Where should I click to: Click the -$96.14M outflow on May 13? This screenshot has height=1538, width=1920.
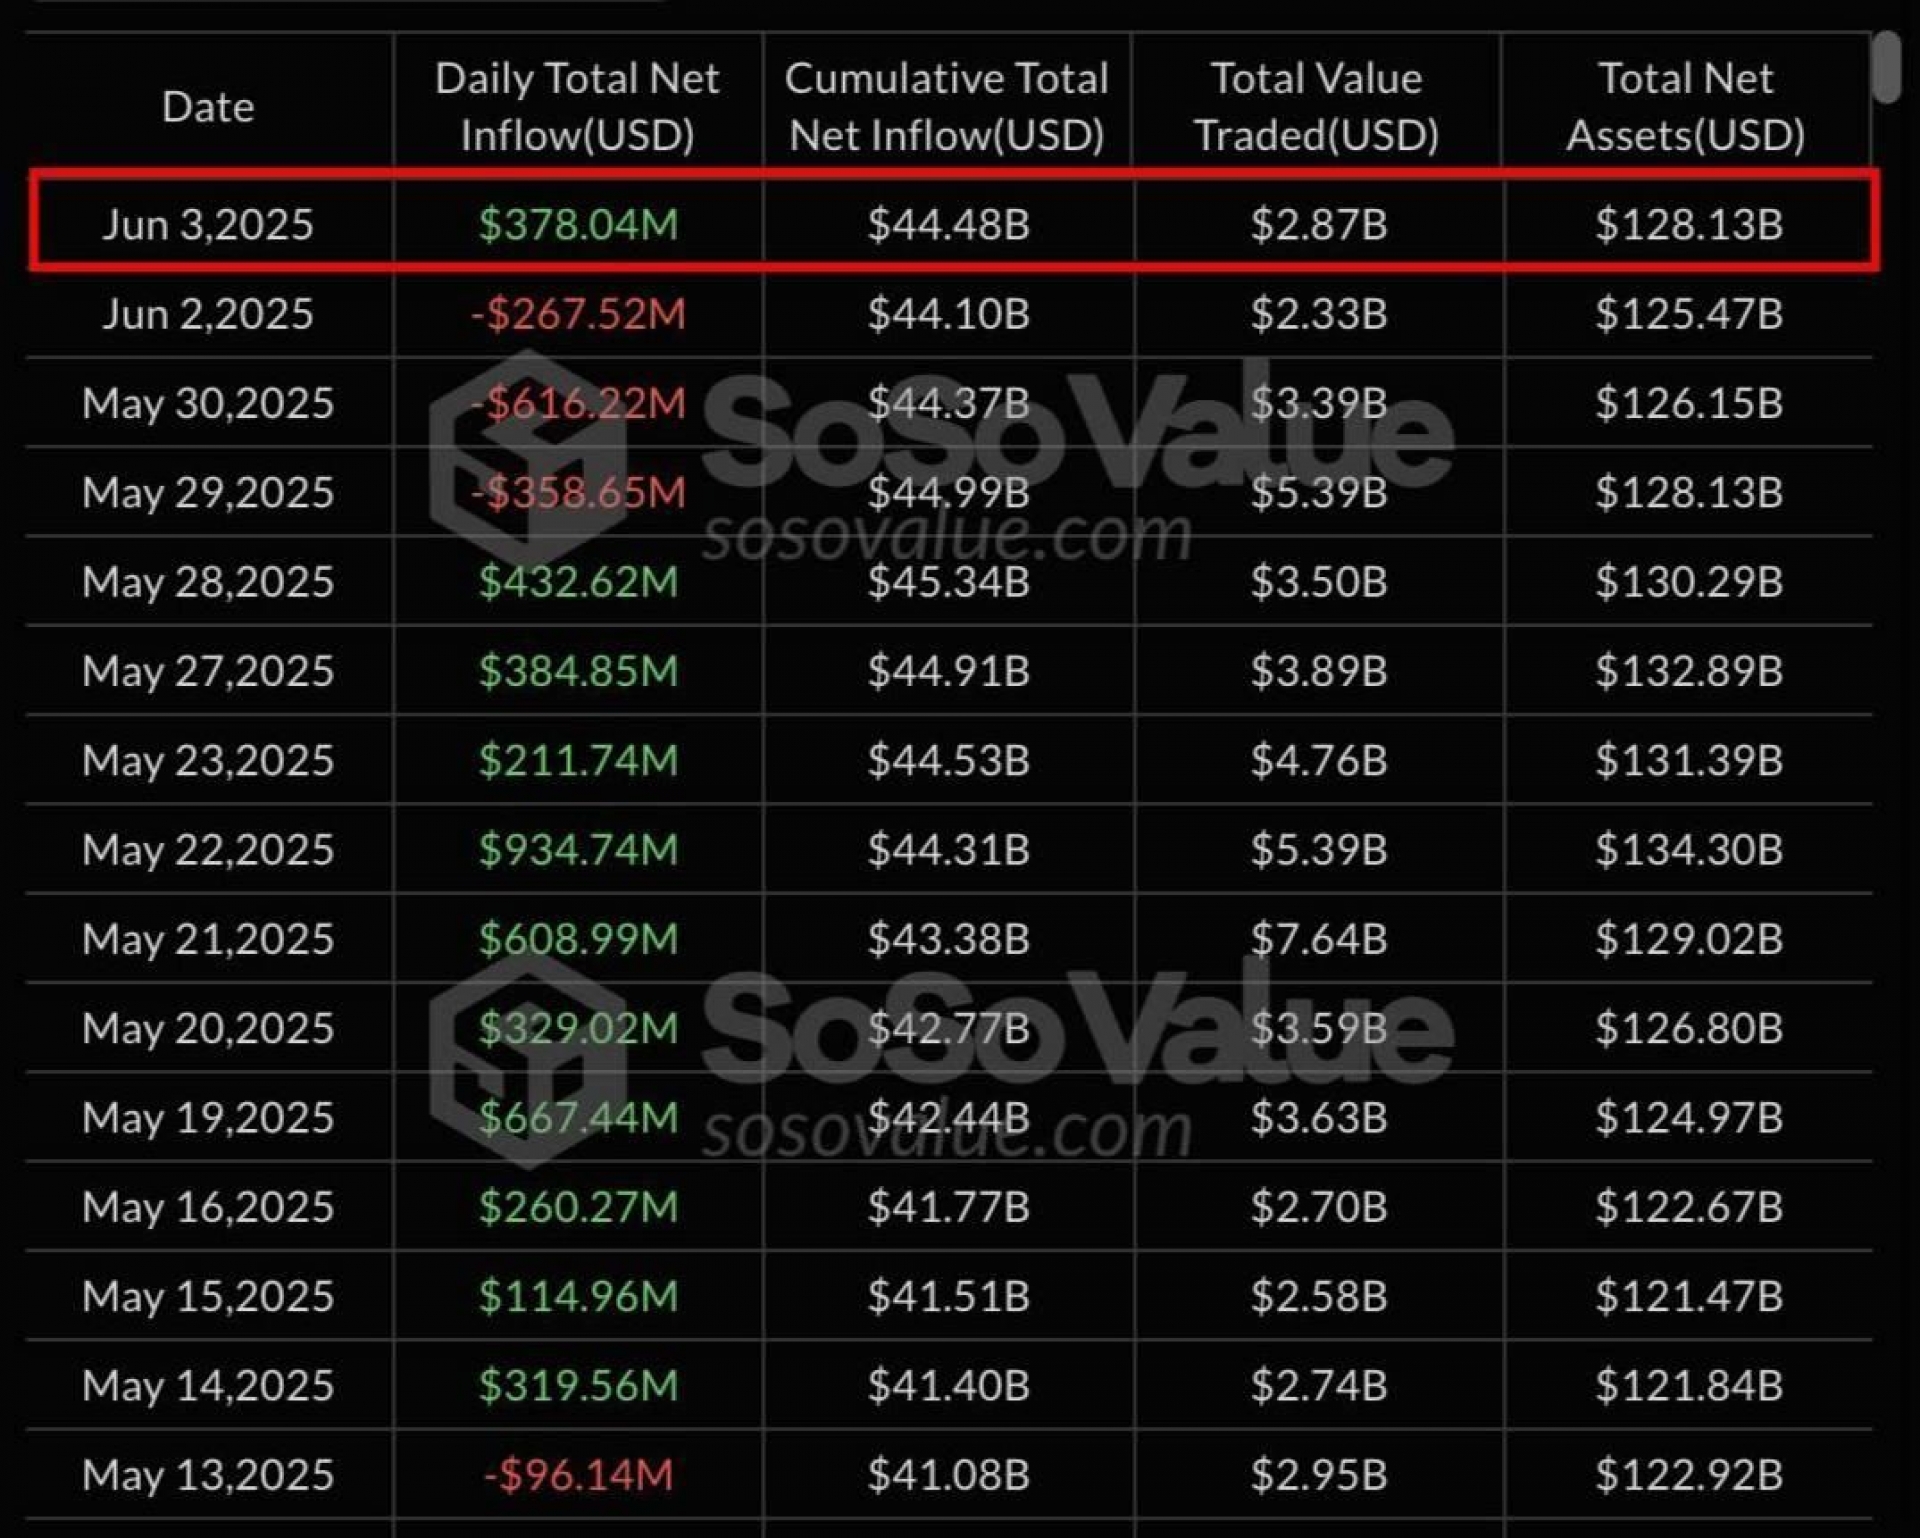[578, 1475]
